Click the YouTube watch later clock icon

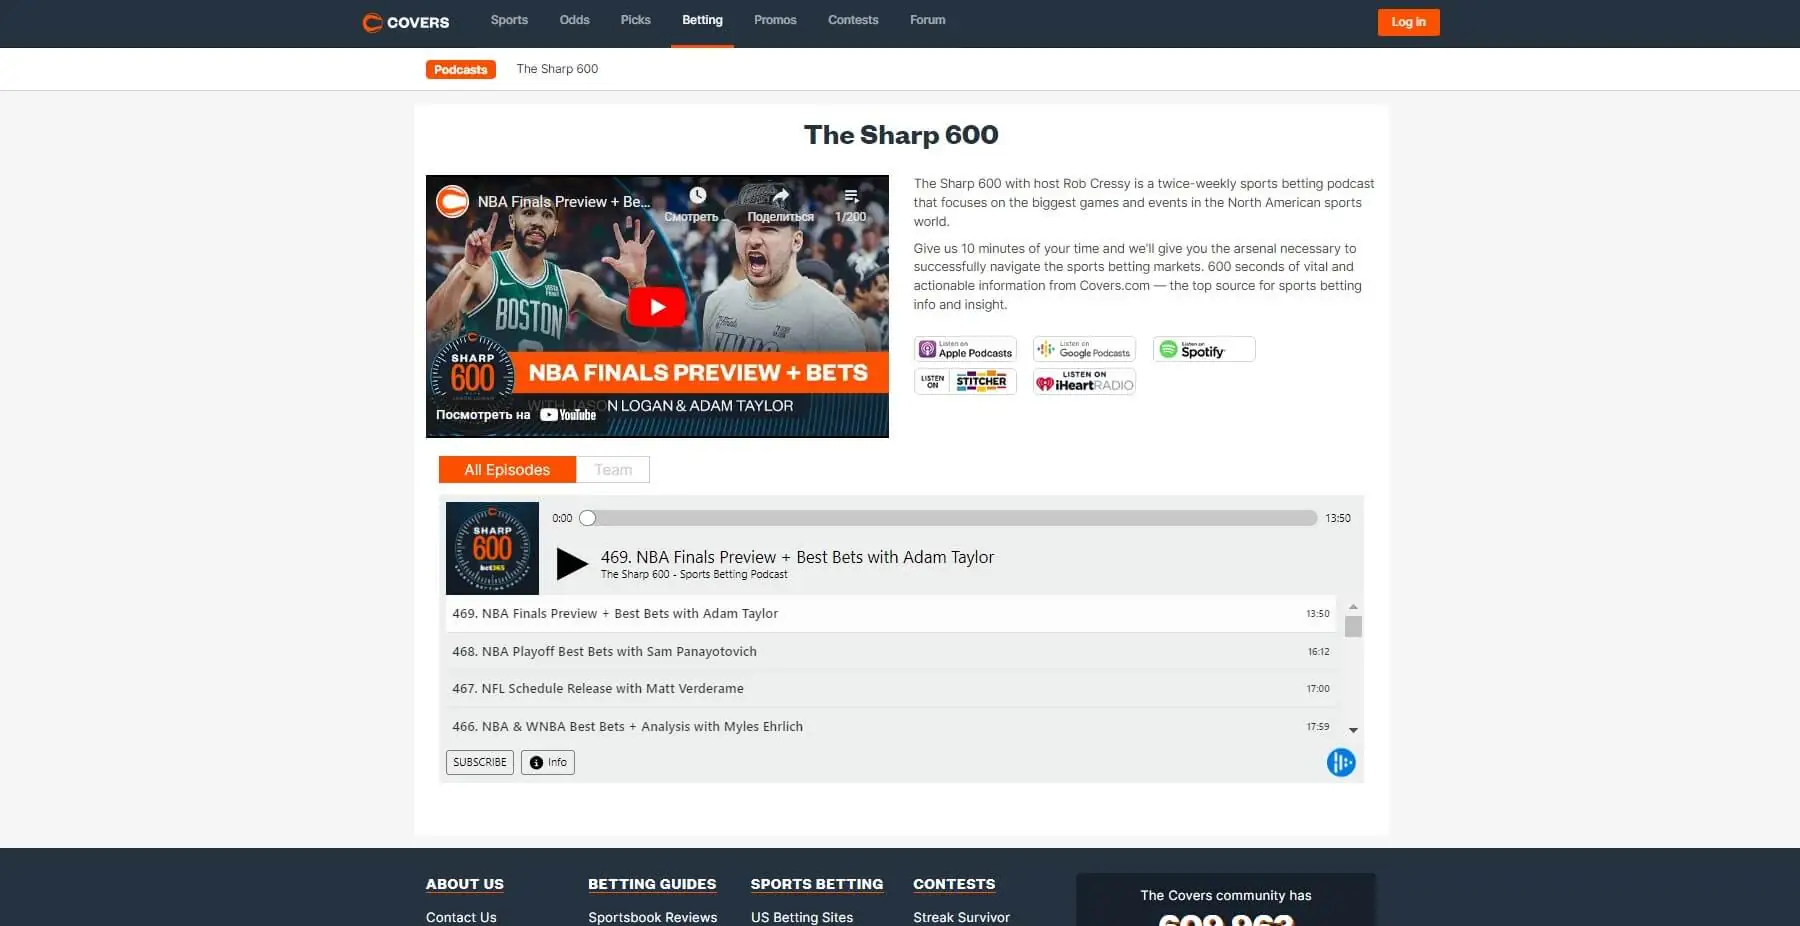[697, 196]
